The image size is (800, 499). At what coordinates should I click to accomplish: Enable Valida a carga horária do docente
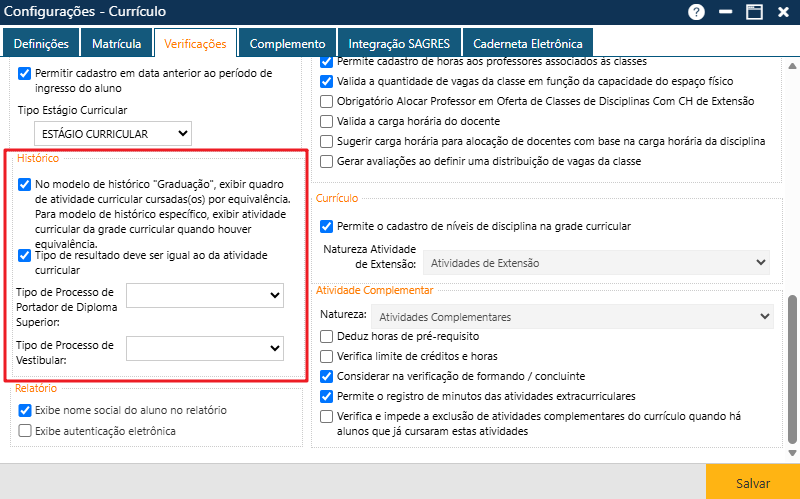(327, 121)
